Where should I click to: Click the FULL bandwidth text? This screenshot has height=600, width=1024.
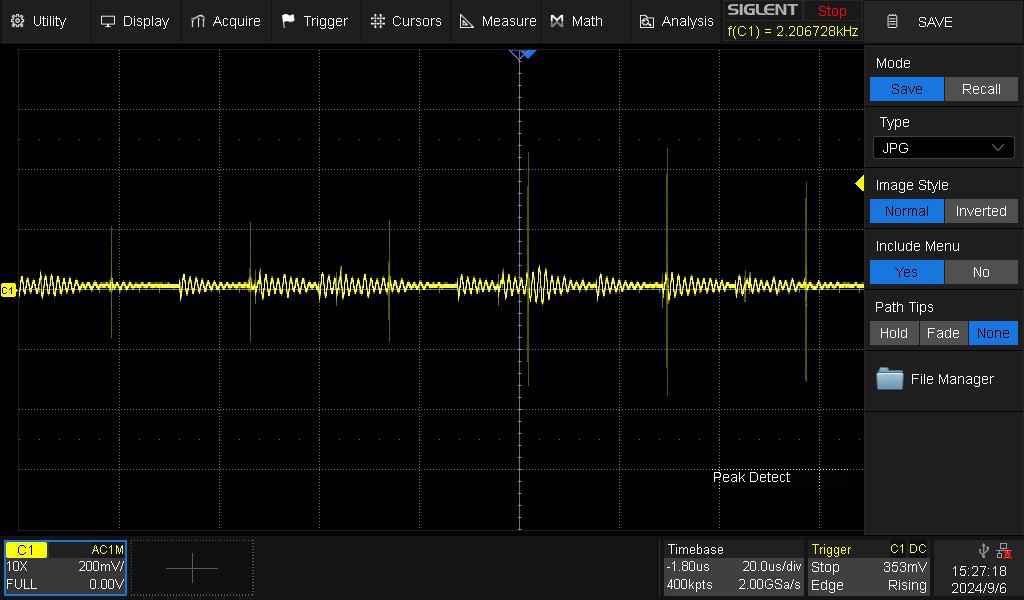click(22, 584)
